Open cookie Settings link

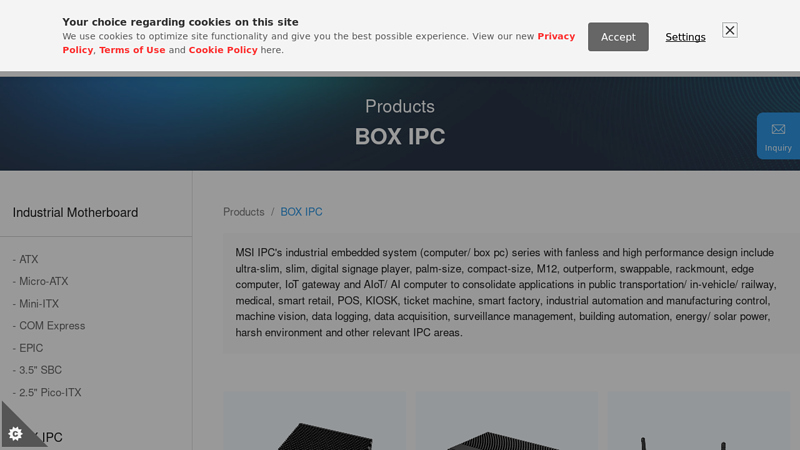685,37
